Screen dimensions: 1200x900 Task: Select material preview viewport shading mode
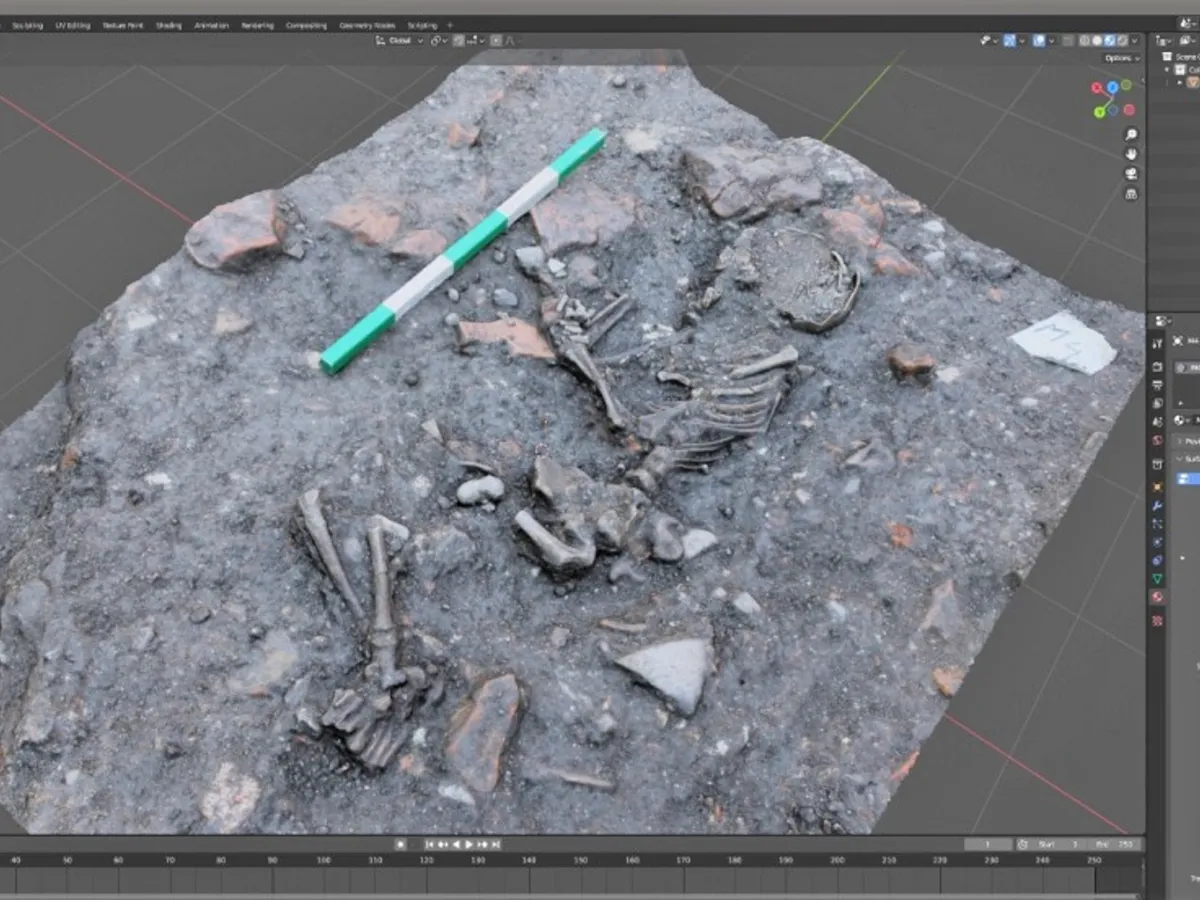click(x=1108, y=40)
